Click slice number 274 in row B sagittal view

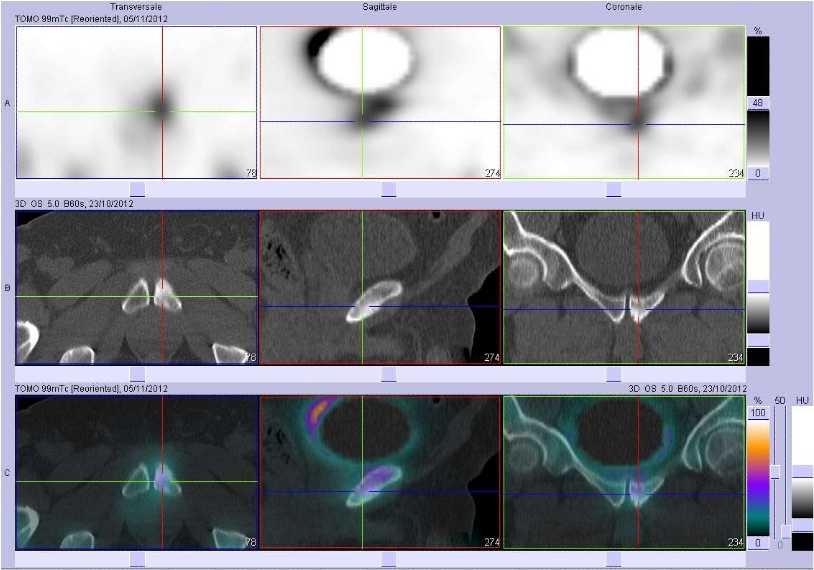coord(492,357)
